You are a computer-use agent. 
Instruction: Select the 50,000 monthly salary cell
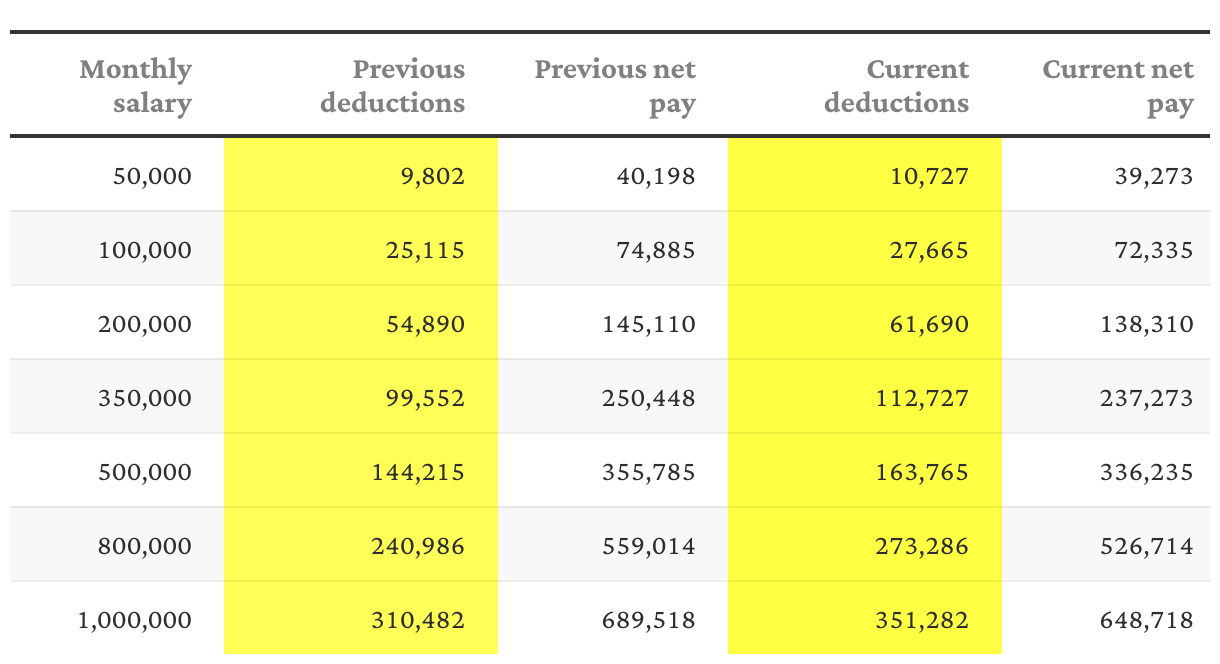pos(117,175)
